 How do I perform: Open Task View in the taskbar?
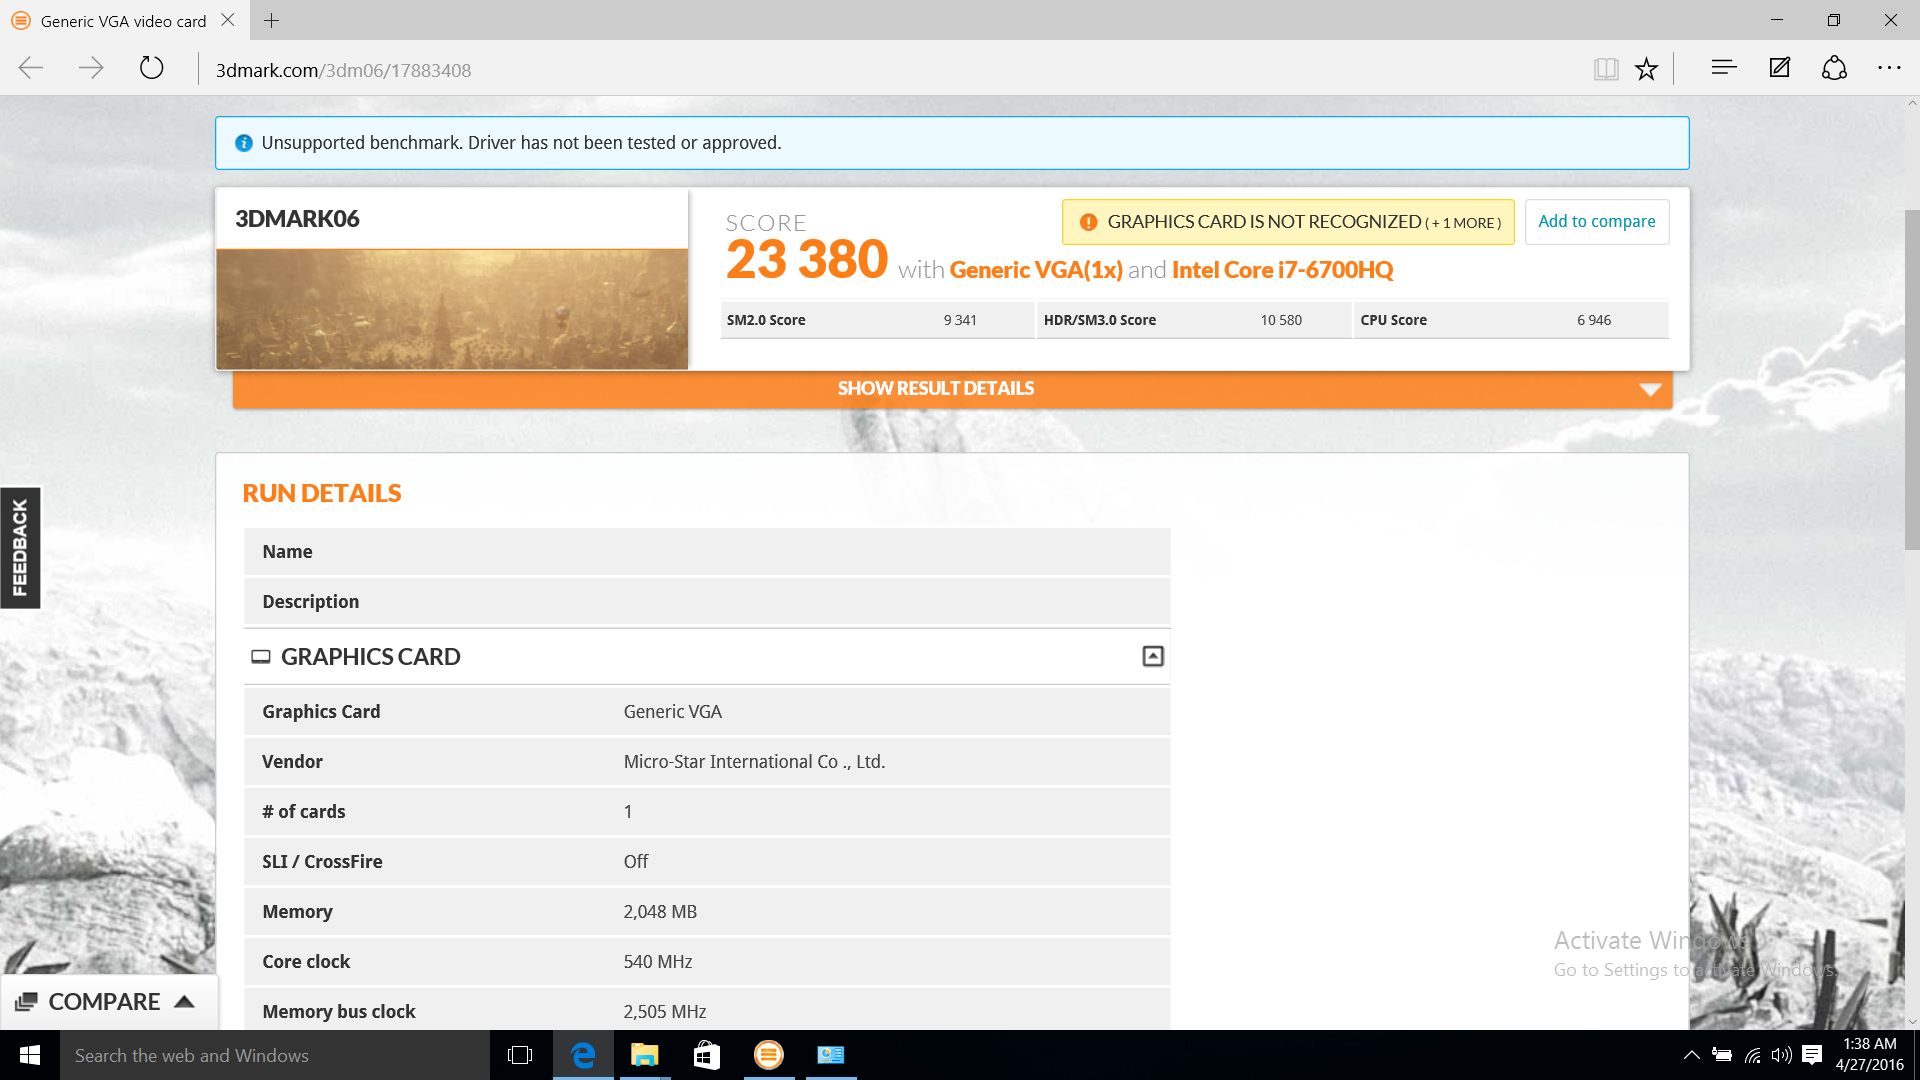pyautogui.click(x=520, y=1055)
